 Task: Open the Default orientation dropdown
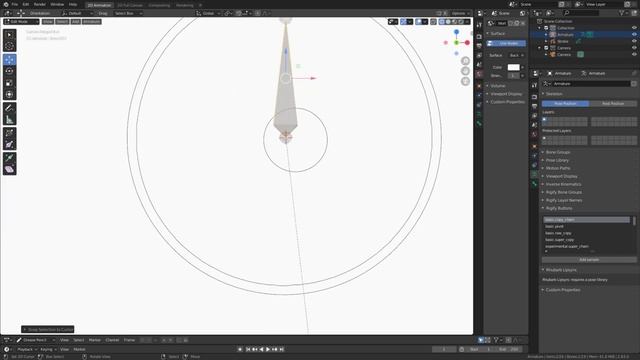(78, 13)
